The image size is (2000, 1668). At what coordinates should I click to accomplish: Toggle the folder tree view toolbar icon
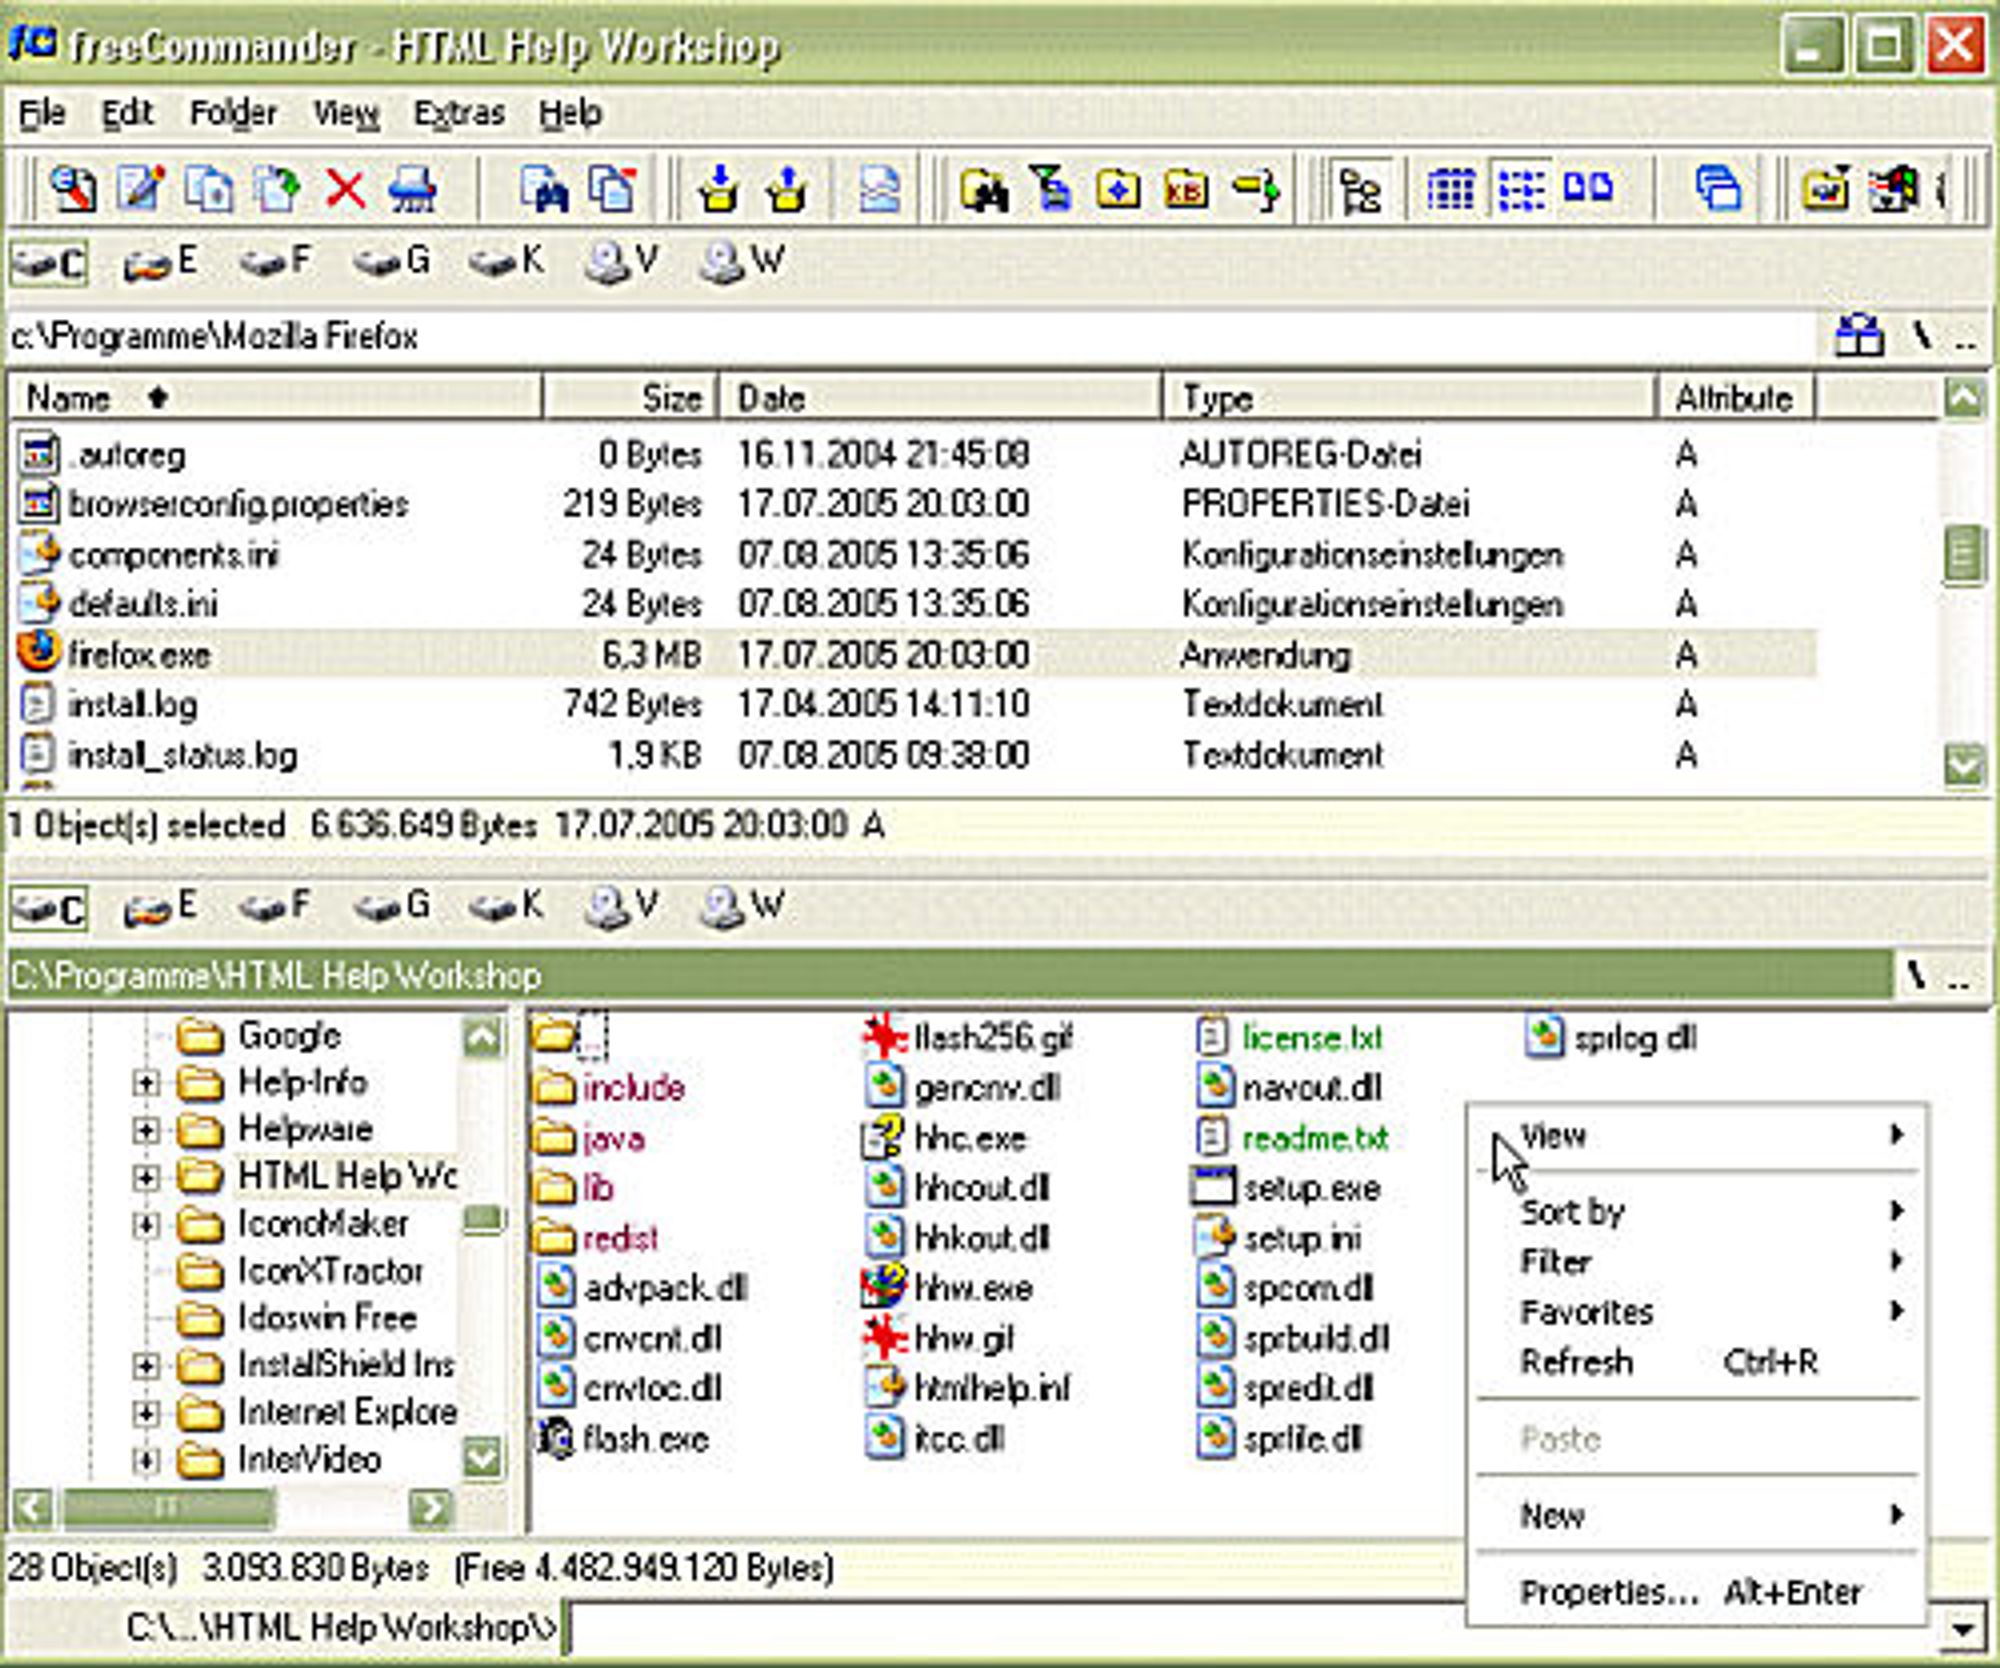1360,188
